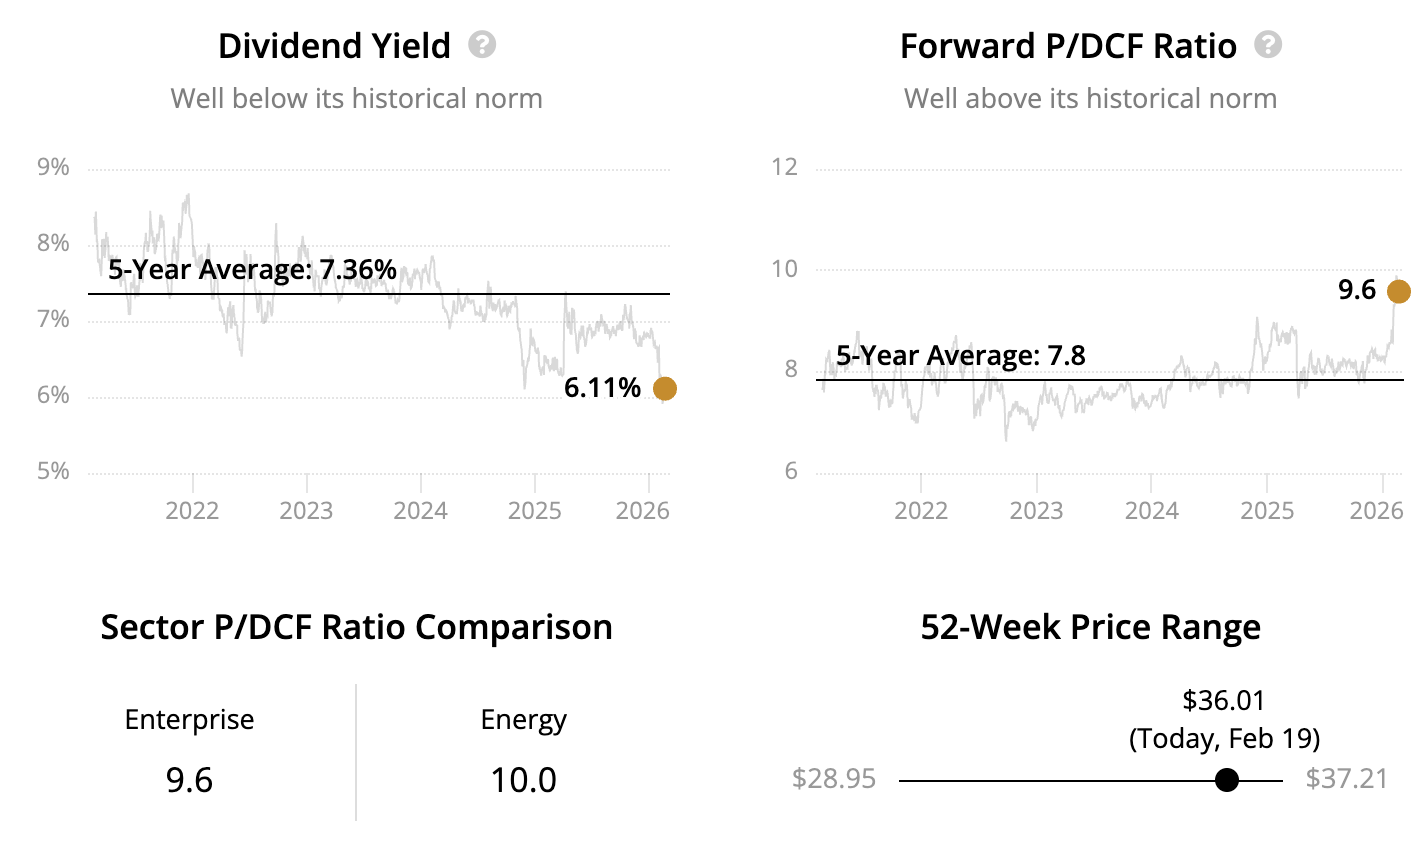This screenshot has width=1426, height=842.
Task: Click the Forward P/DCF Ratio title
Action: pyautogui.click(x=1068, y=46)
